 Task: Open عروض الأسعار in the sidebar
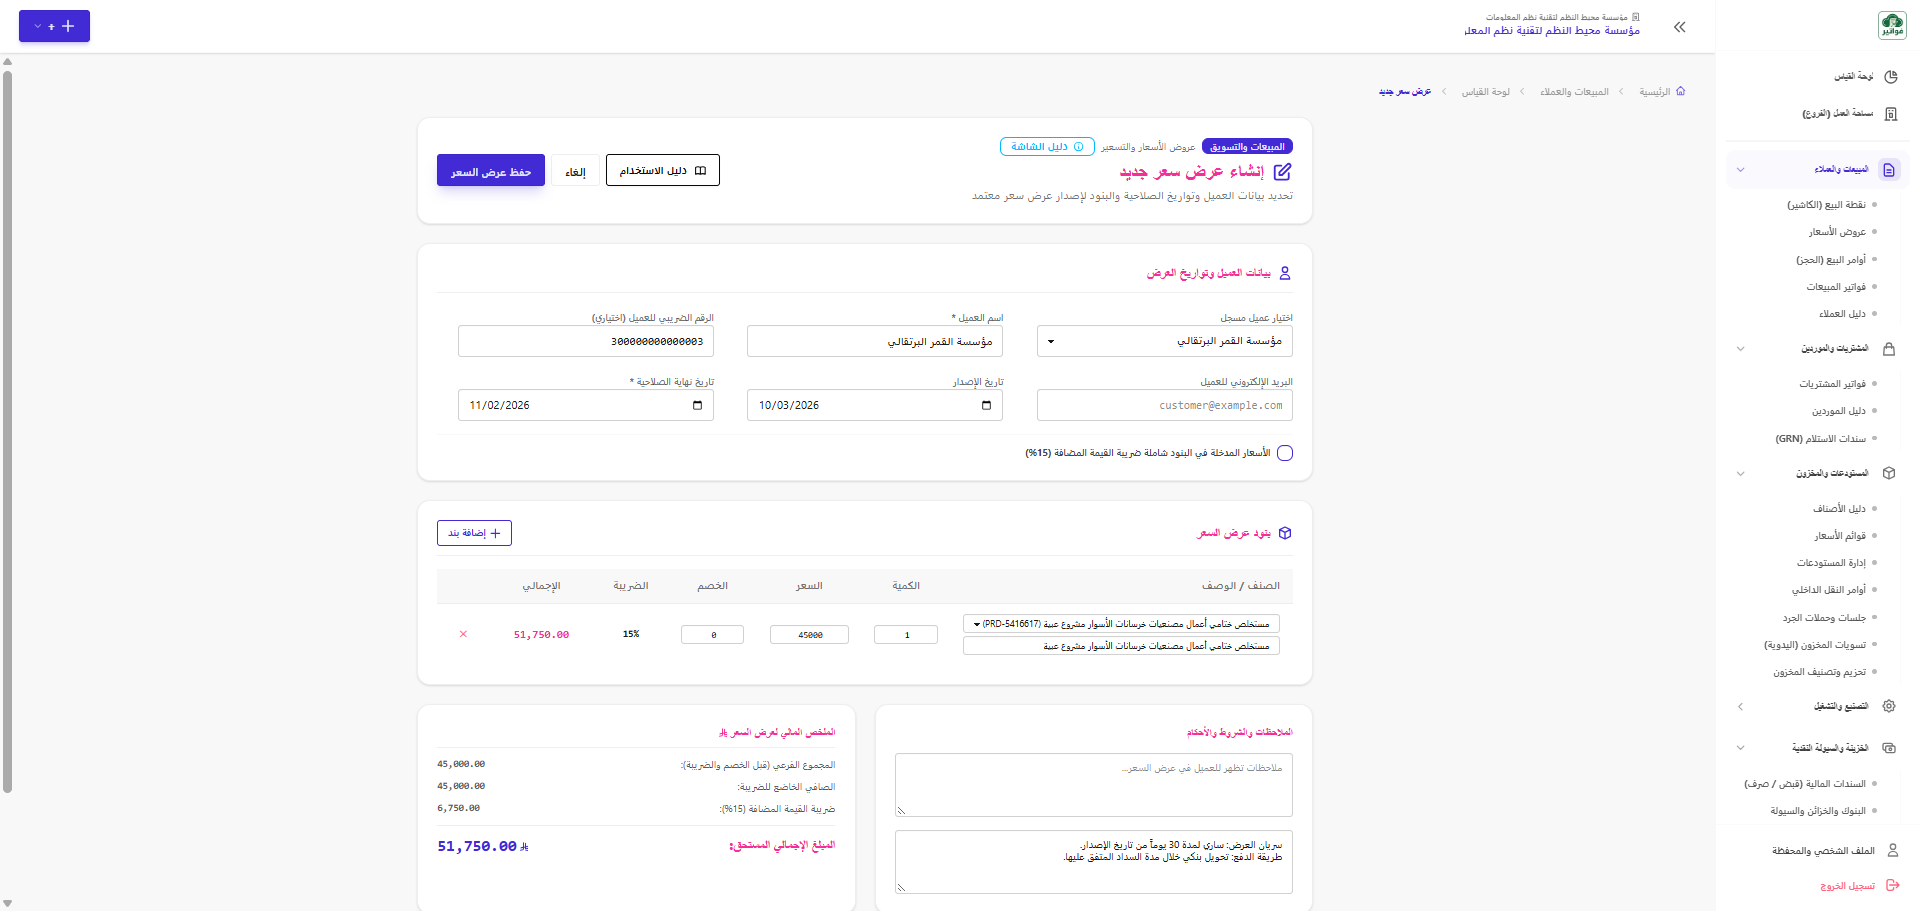1837,232
